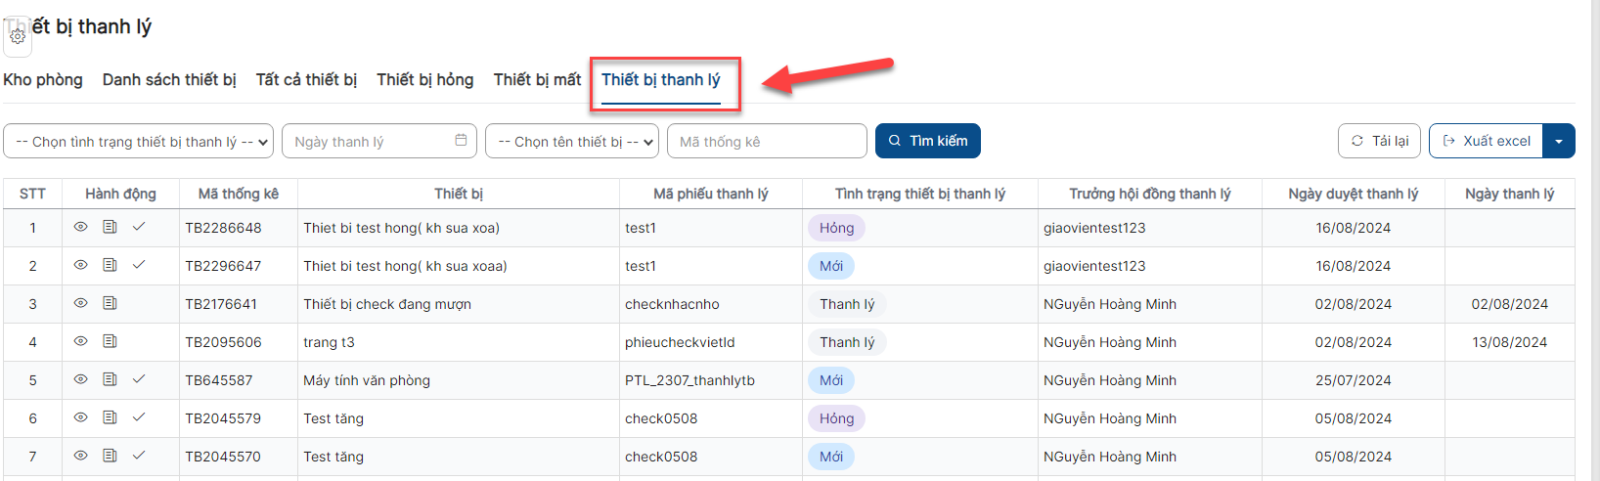Open the Kho phòng tab

click(43, 80)
